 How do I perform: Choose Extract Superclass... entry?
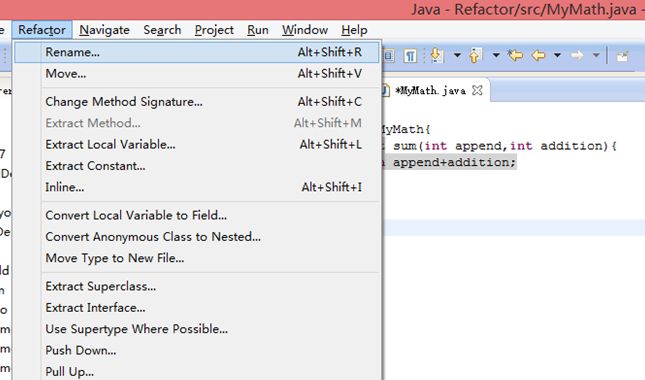tap(197, 286)
